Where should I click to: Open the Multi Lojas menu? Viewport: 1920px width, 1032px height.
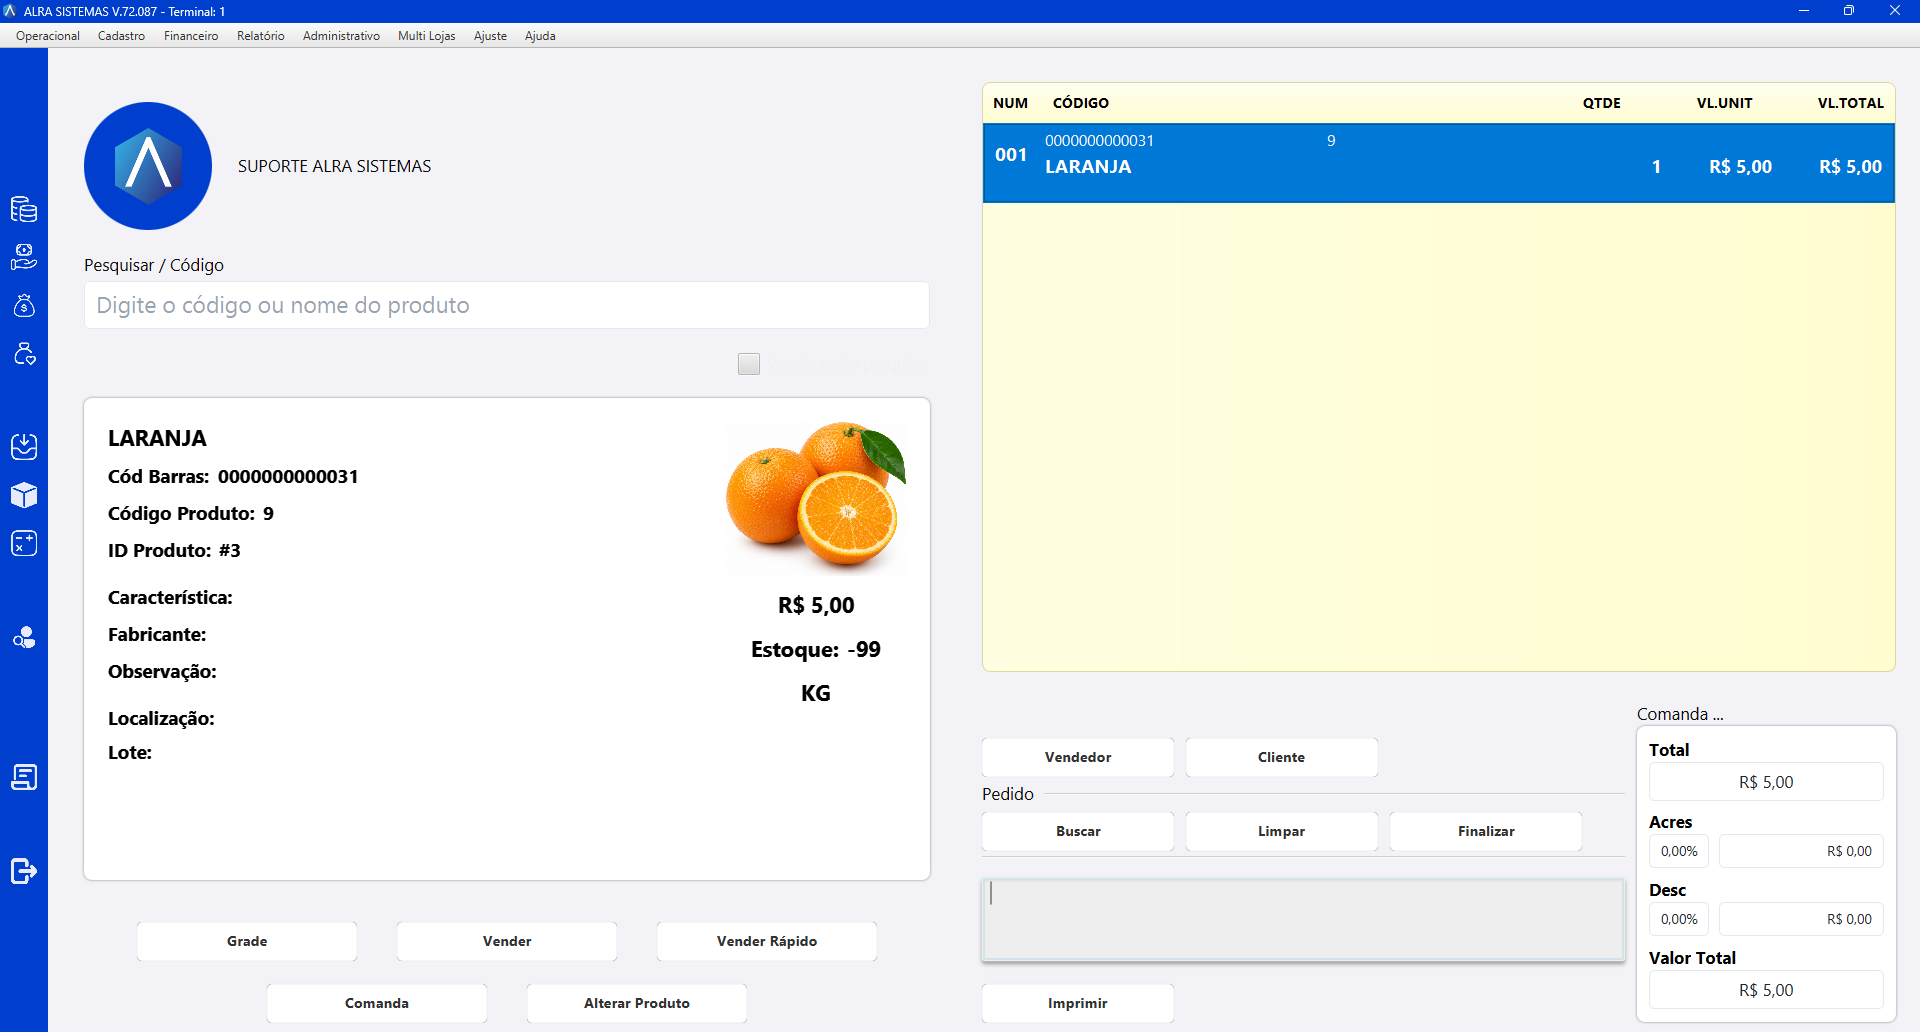pos(427,36)
